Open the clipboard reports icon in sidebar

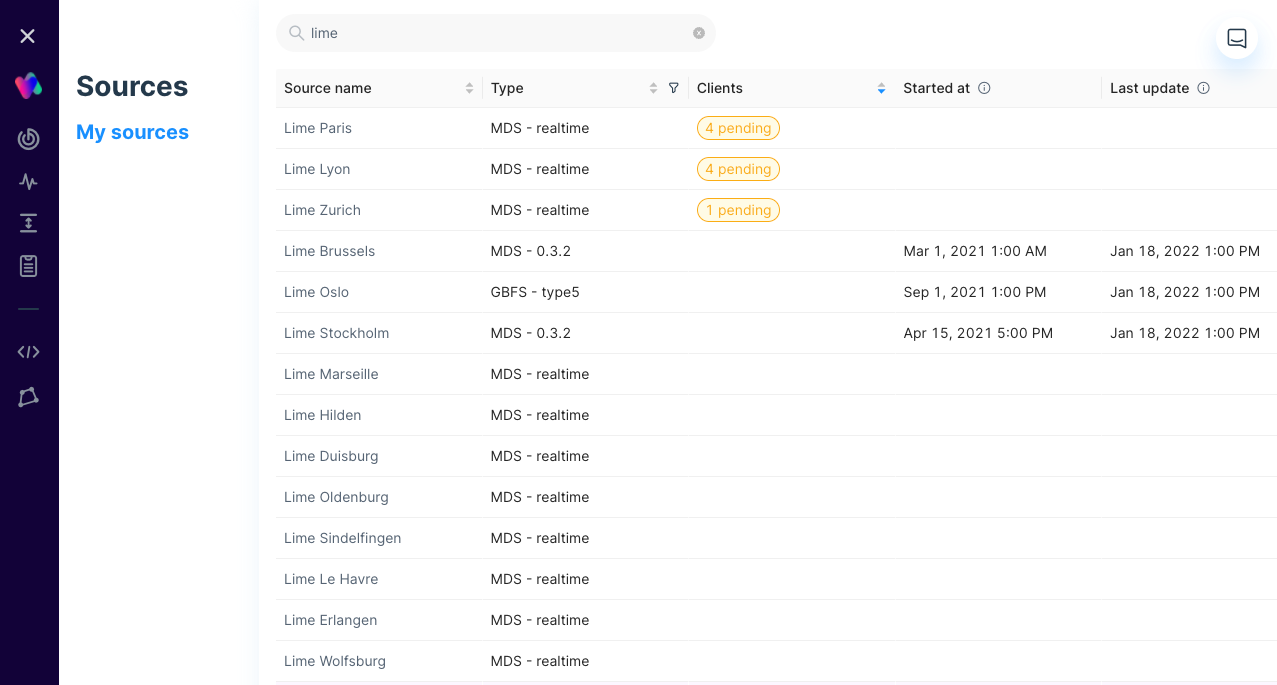(x=28, y=266)
